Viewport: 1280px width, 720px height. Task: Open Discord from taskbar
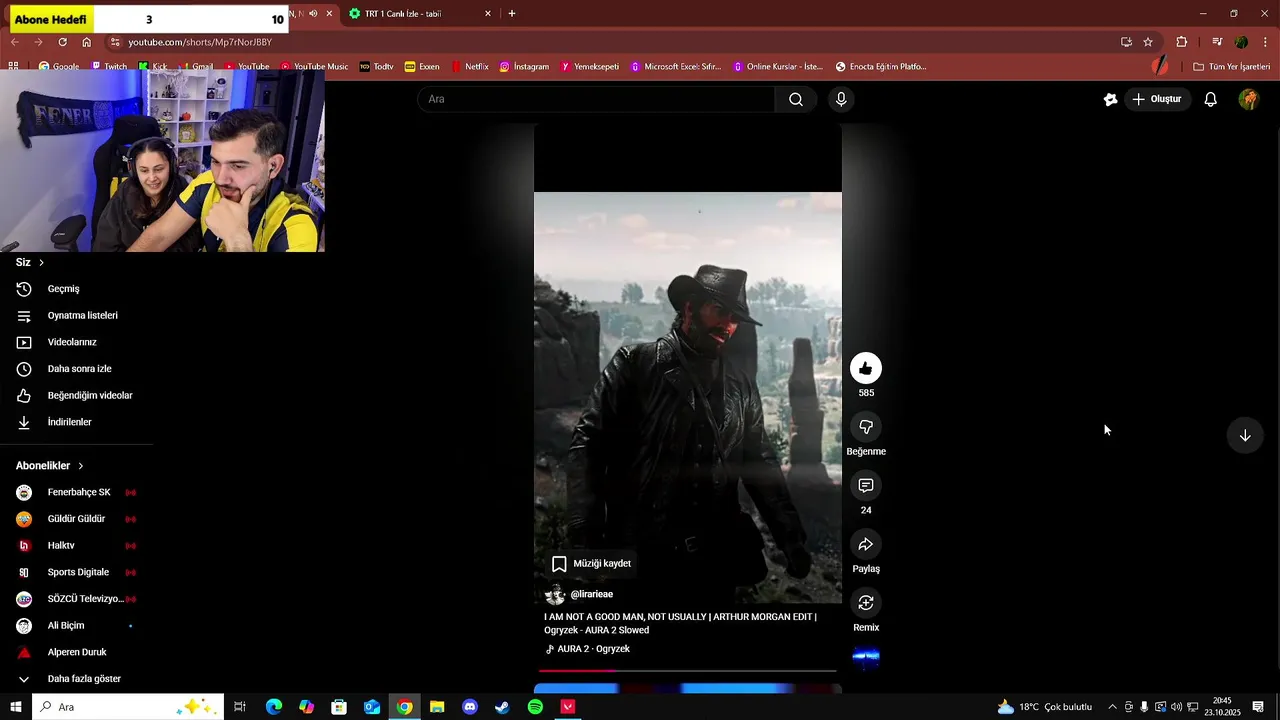(470, 707)
